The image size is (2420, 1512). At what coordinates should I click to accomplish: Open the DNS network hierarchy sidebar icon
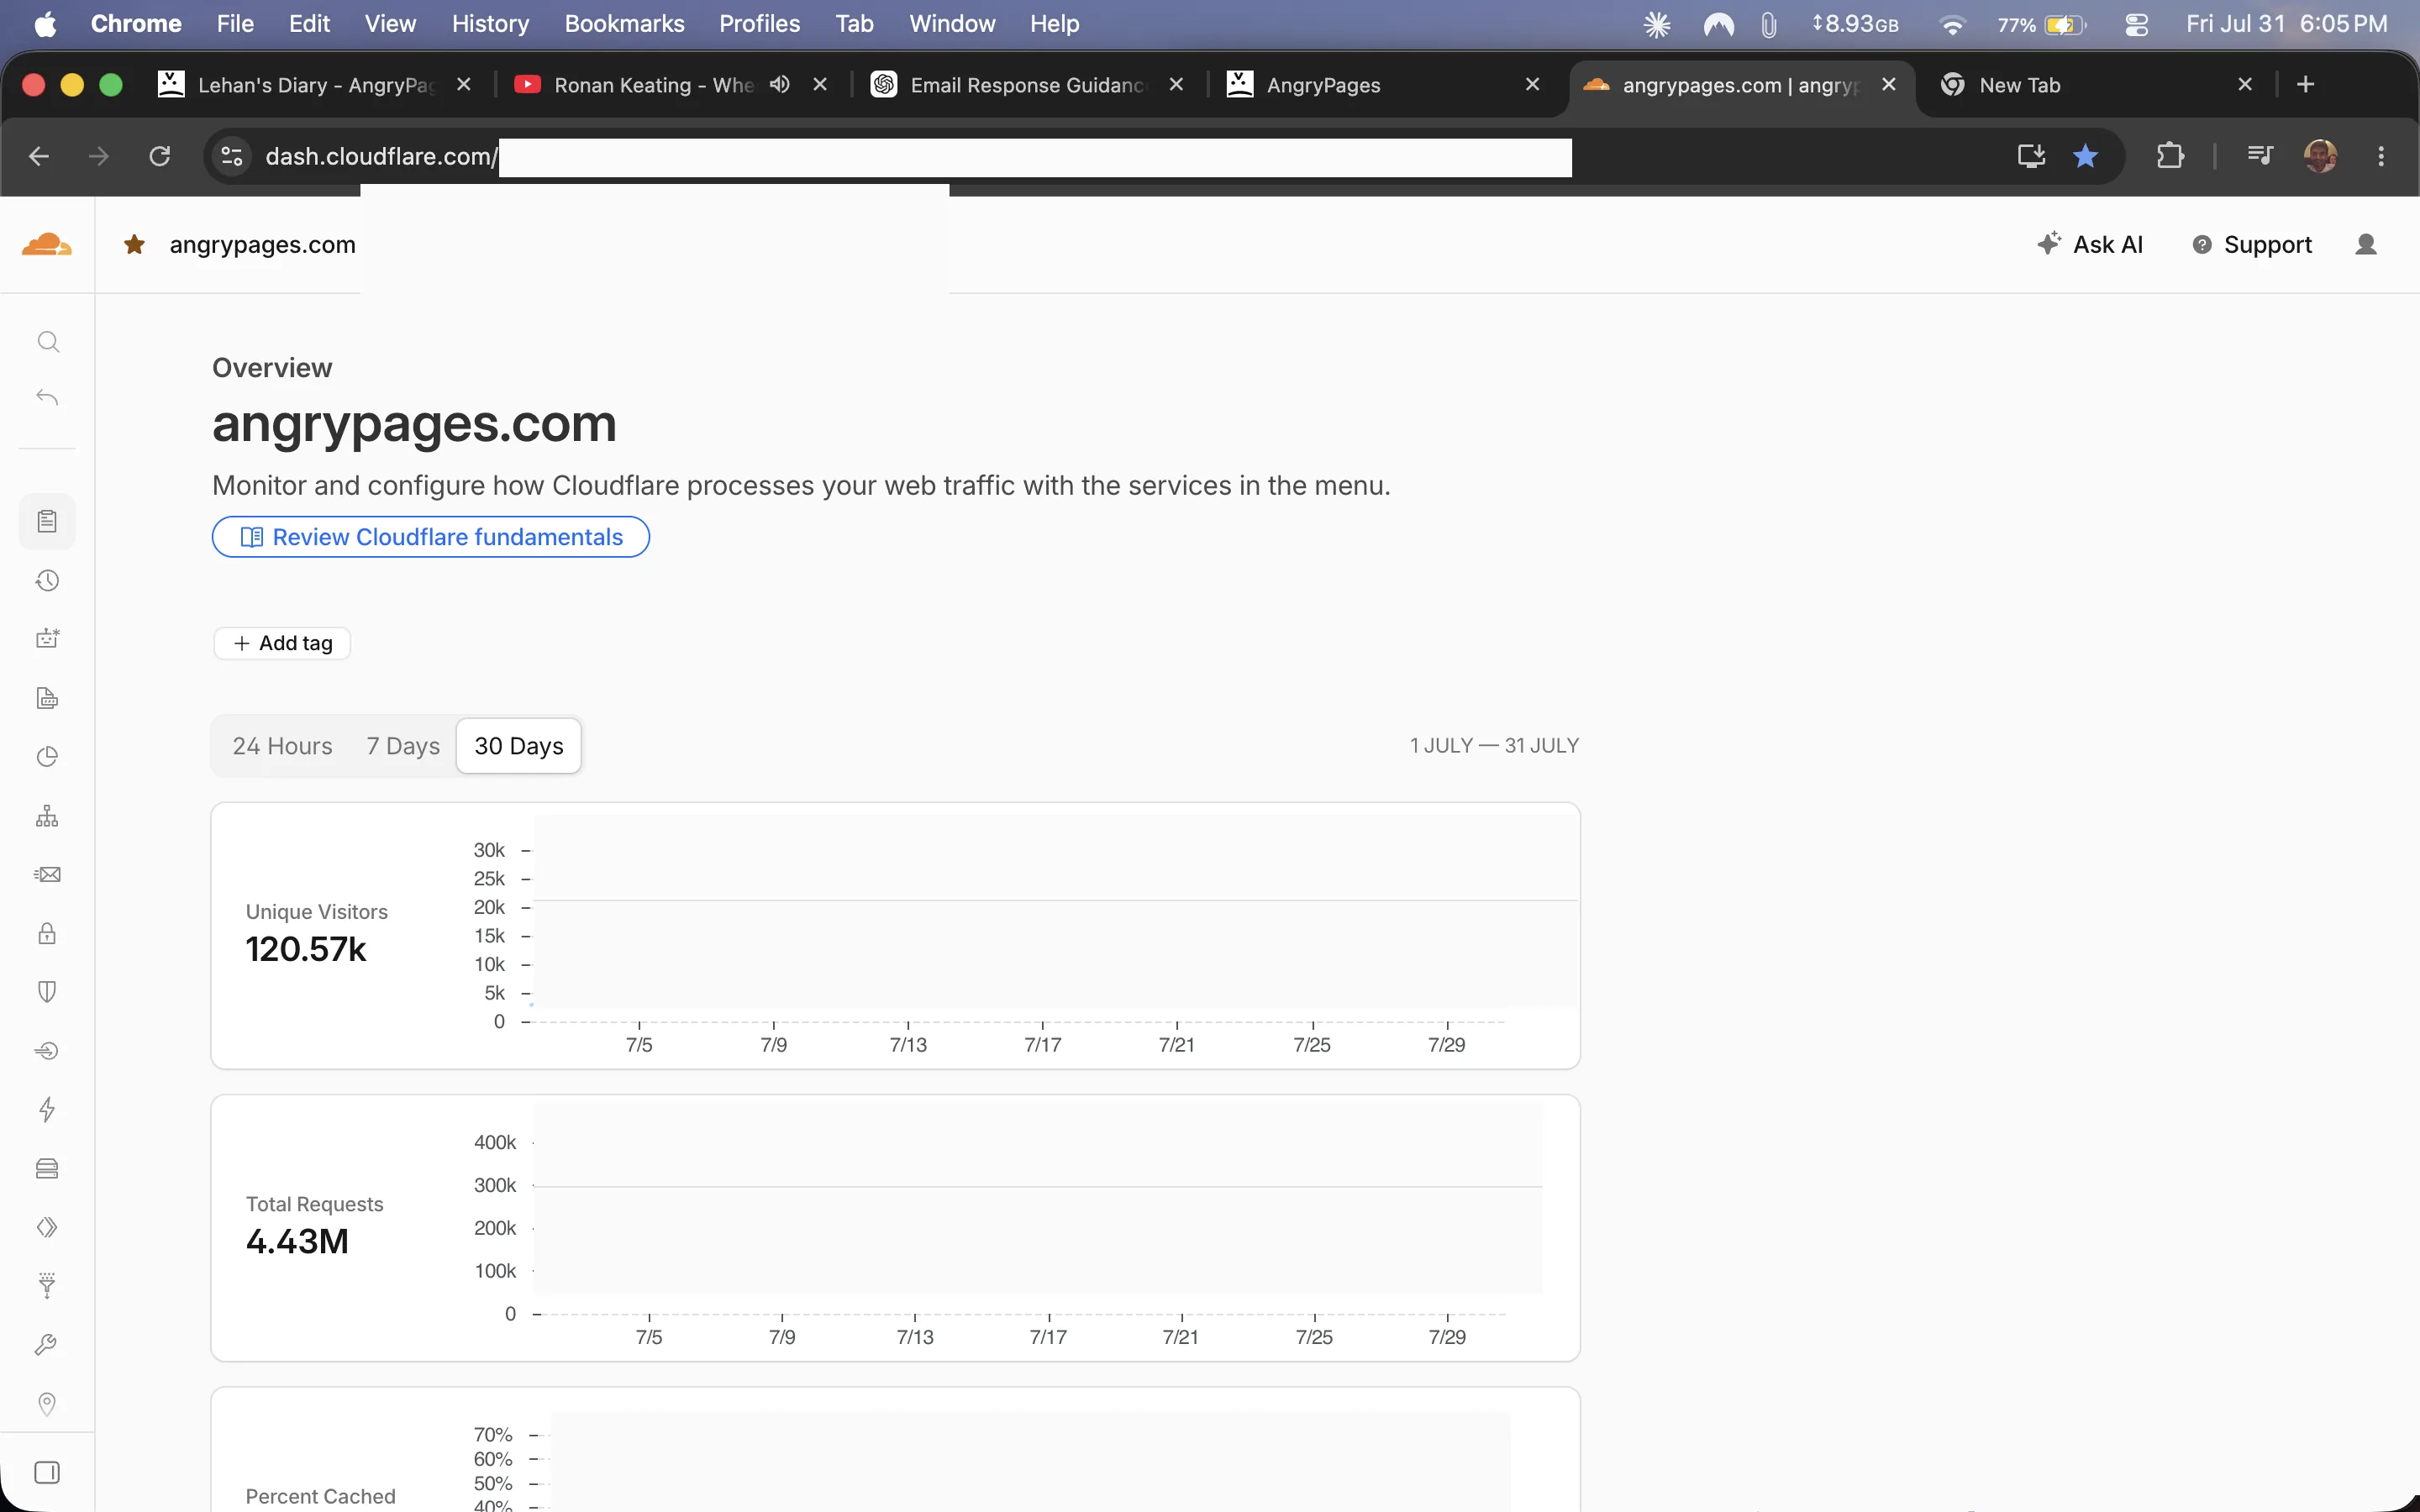(x=47, y=816)
